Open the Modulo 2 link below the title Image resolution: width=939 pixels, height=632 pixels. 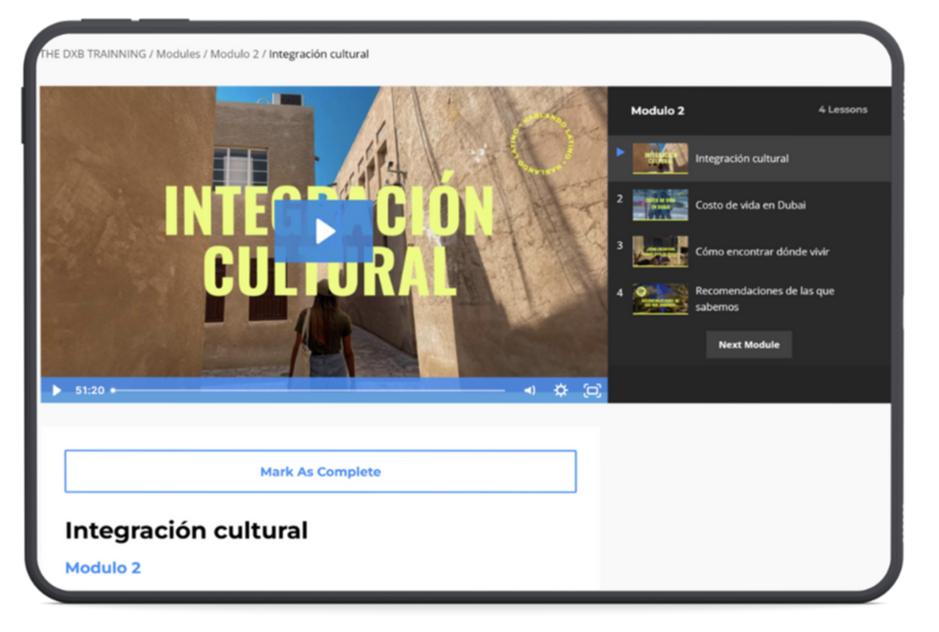[101, 567]
